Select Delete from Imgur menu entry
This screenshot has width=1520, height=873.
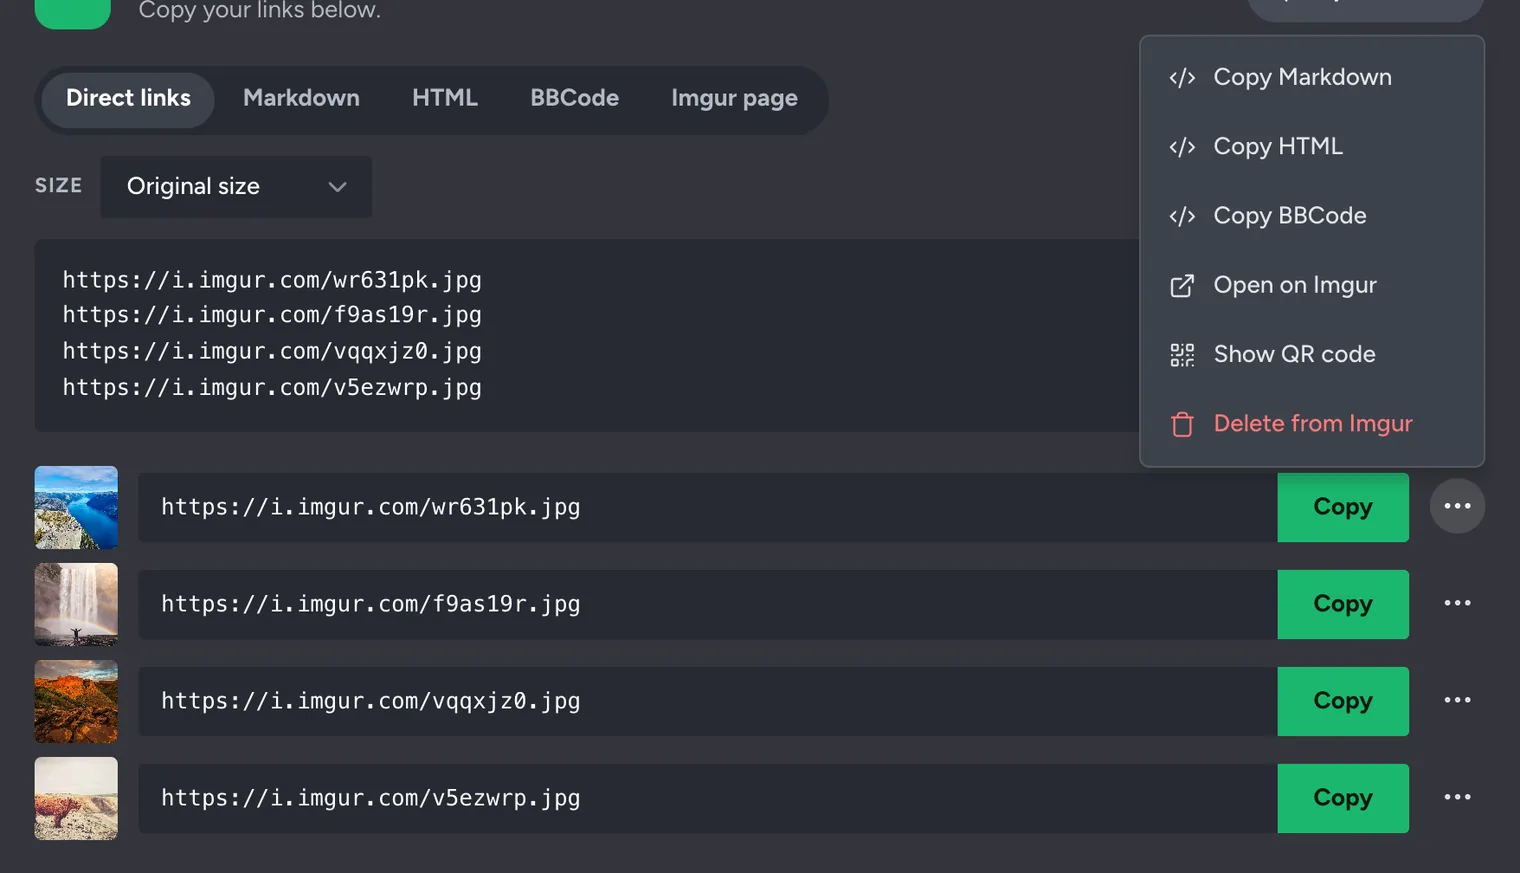[x=1312, y=423]
